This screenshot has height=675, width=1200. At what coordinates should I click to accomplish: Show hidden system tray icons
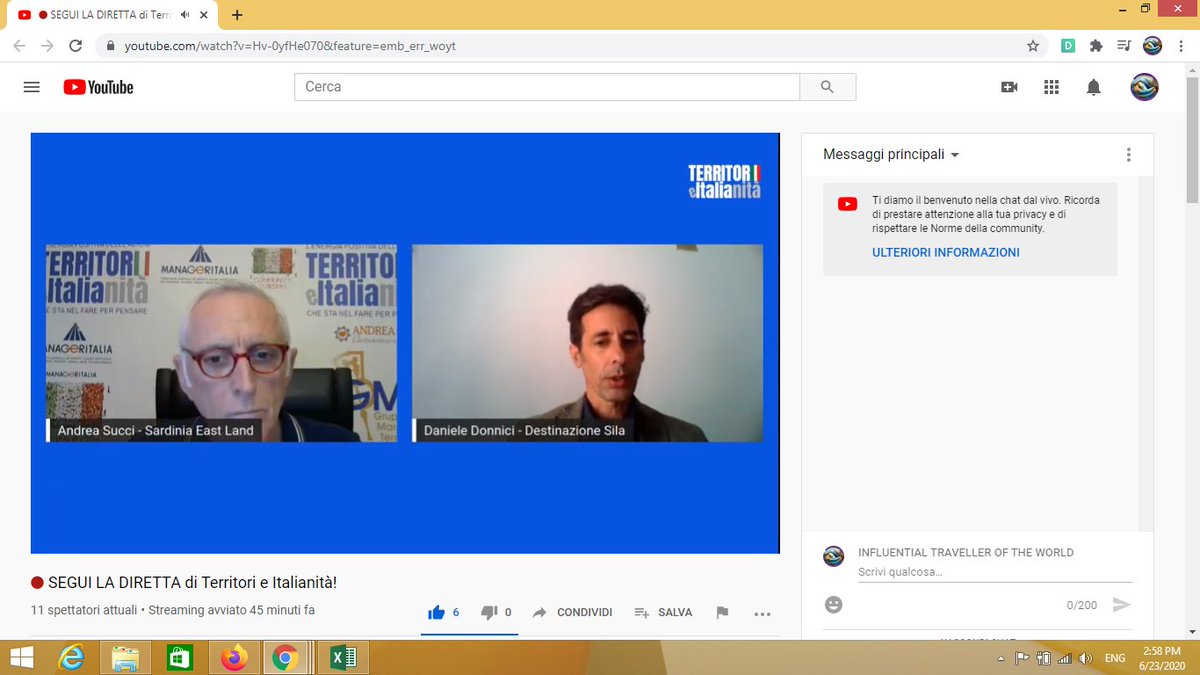pyautogui.click(x=1002, y=659)
